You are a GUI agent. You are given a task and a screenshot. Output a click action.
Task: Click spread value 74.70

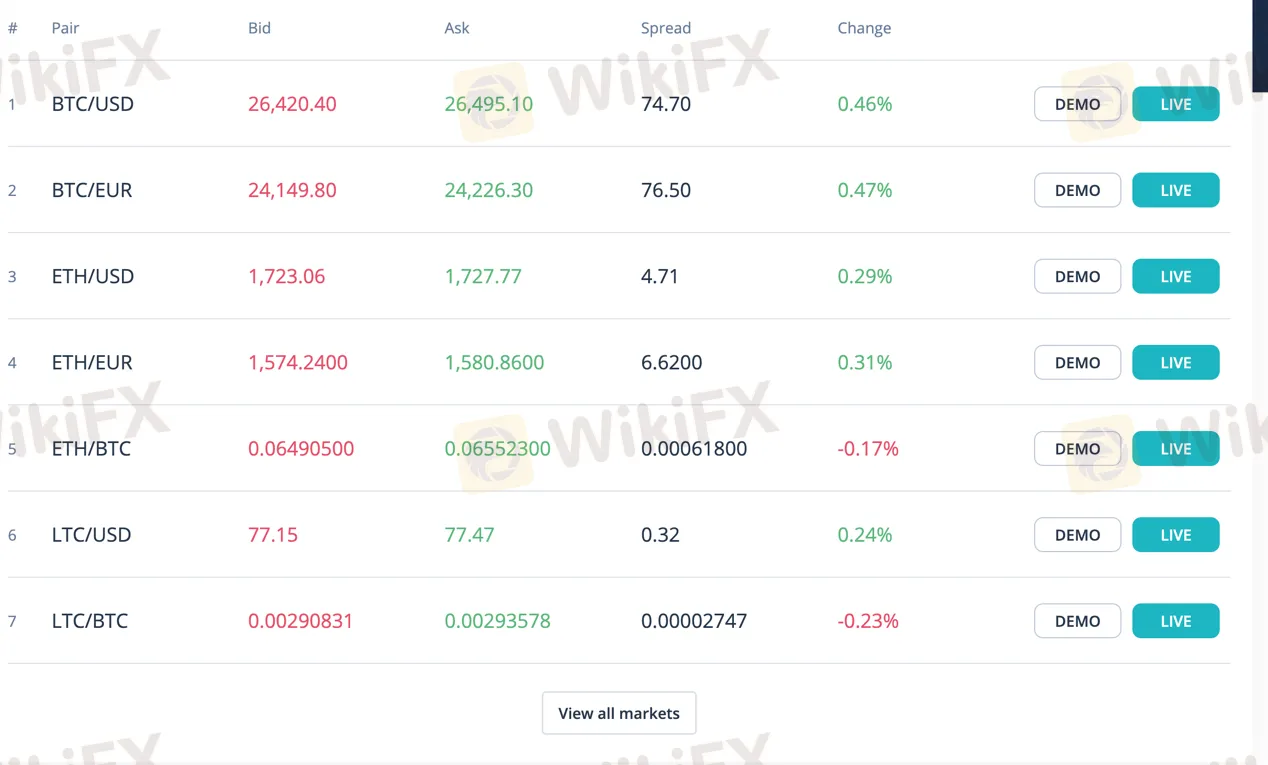pyautogui.click(x=666, y=104)
